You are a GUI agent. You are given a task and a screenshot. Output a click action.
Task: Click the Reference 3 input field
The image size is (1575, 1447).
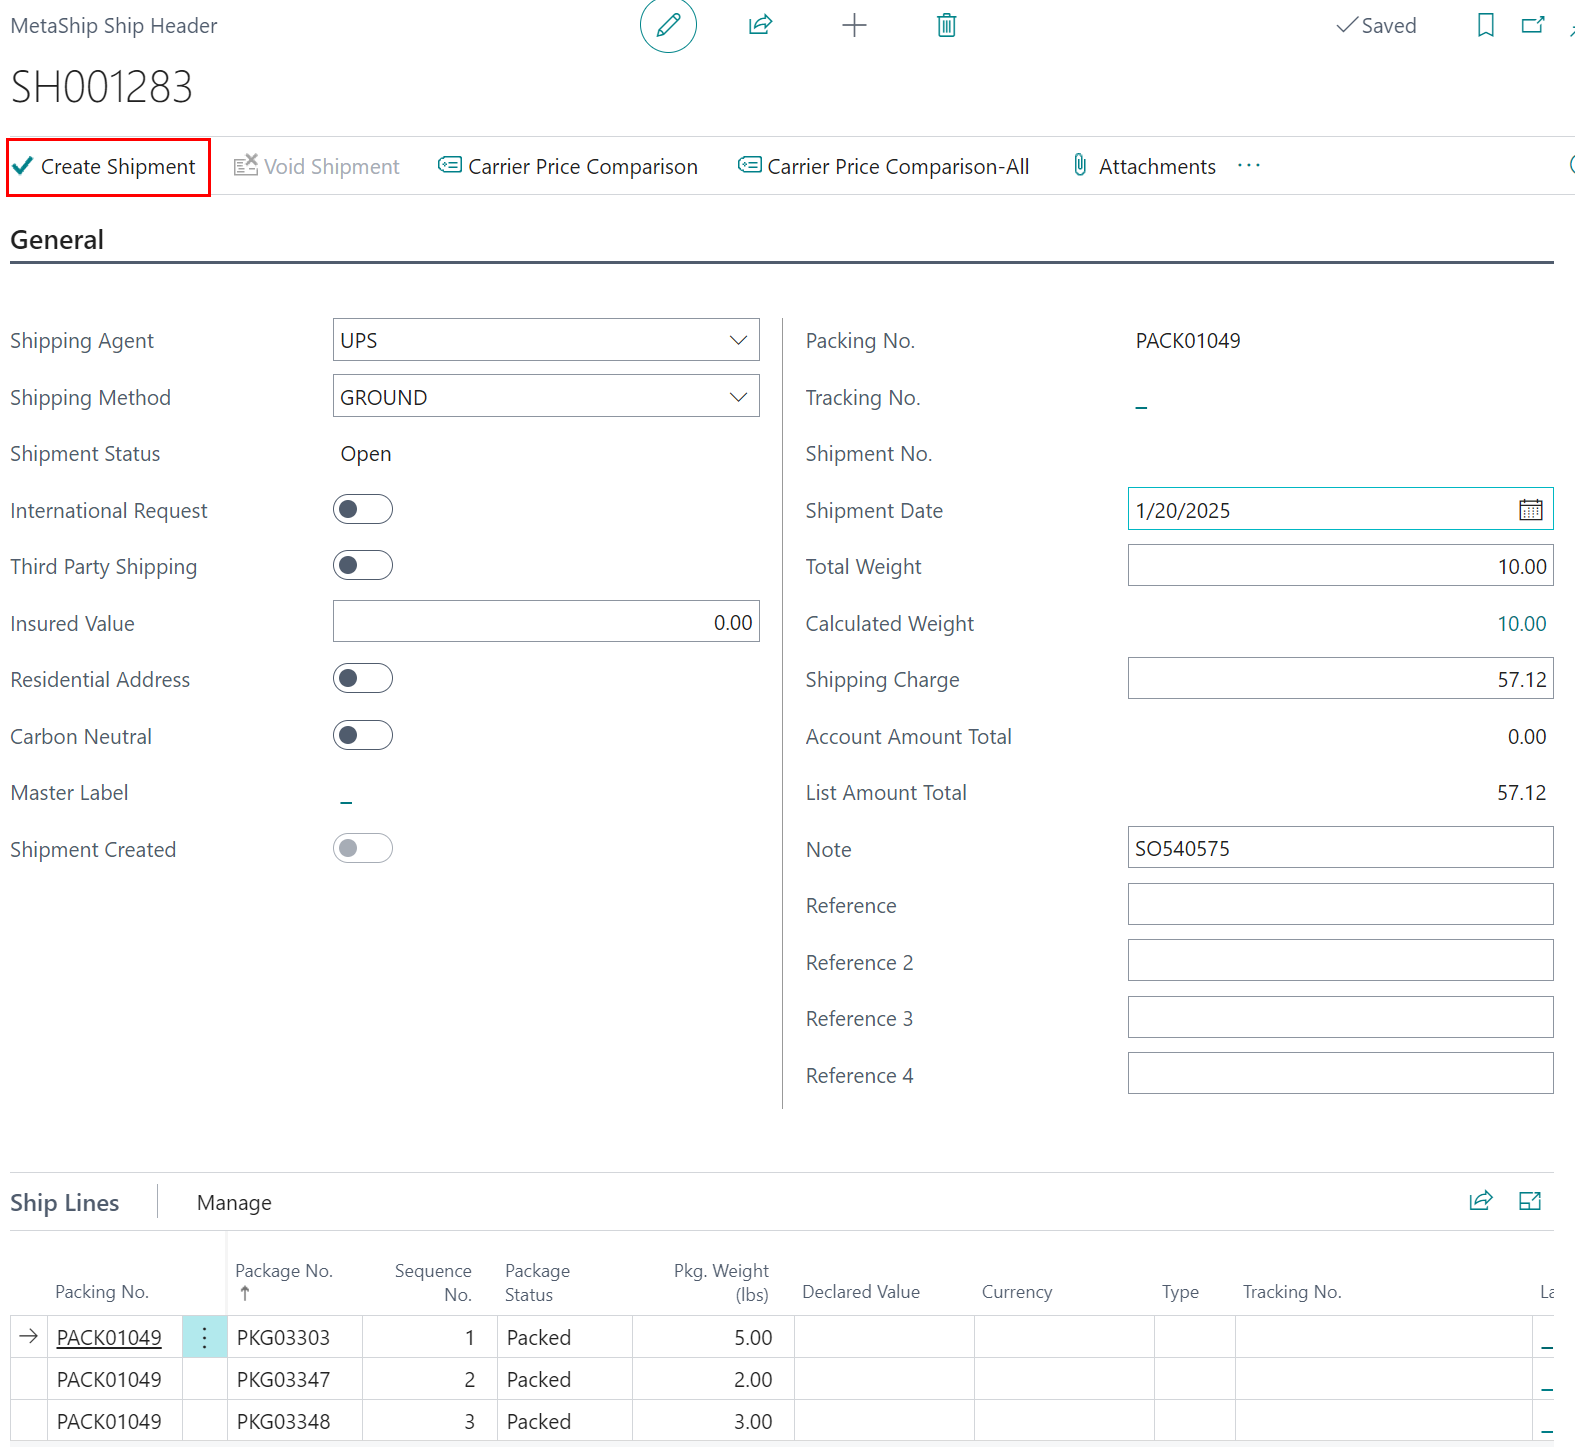click(x=1340, y=1018)
